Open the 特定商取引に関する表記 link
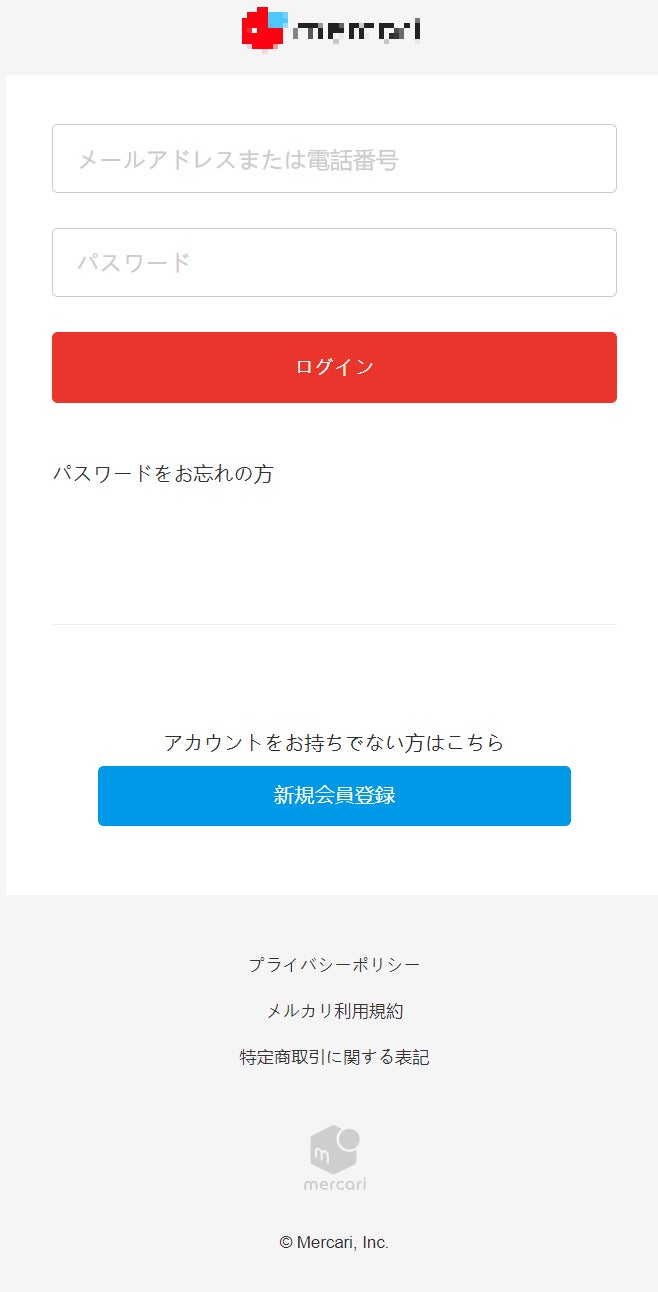This screenshot has width=658, height=1292. click(334, 1057)
